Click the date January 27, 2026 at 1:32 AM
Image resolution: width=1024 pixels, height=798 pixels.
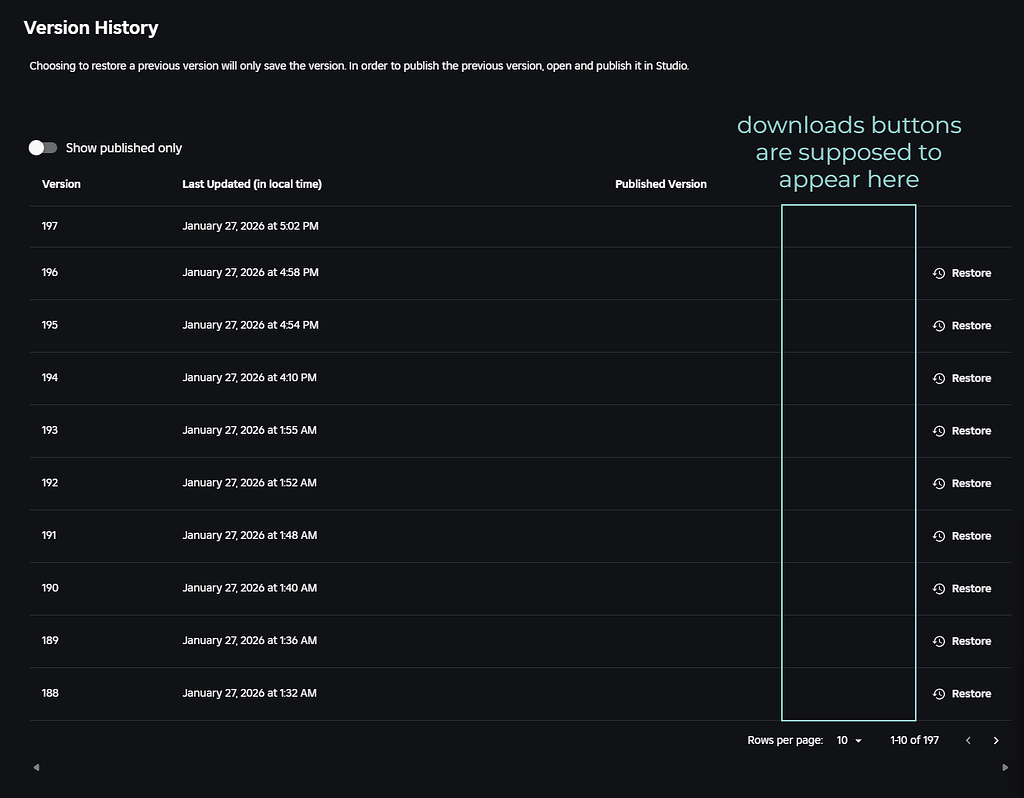pyautogui.click(x=249, y=693)
